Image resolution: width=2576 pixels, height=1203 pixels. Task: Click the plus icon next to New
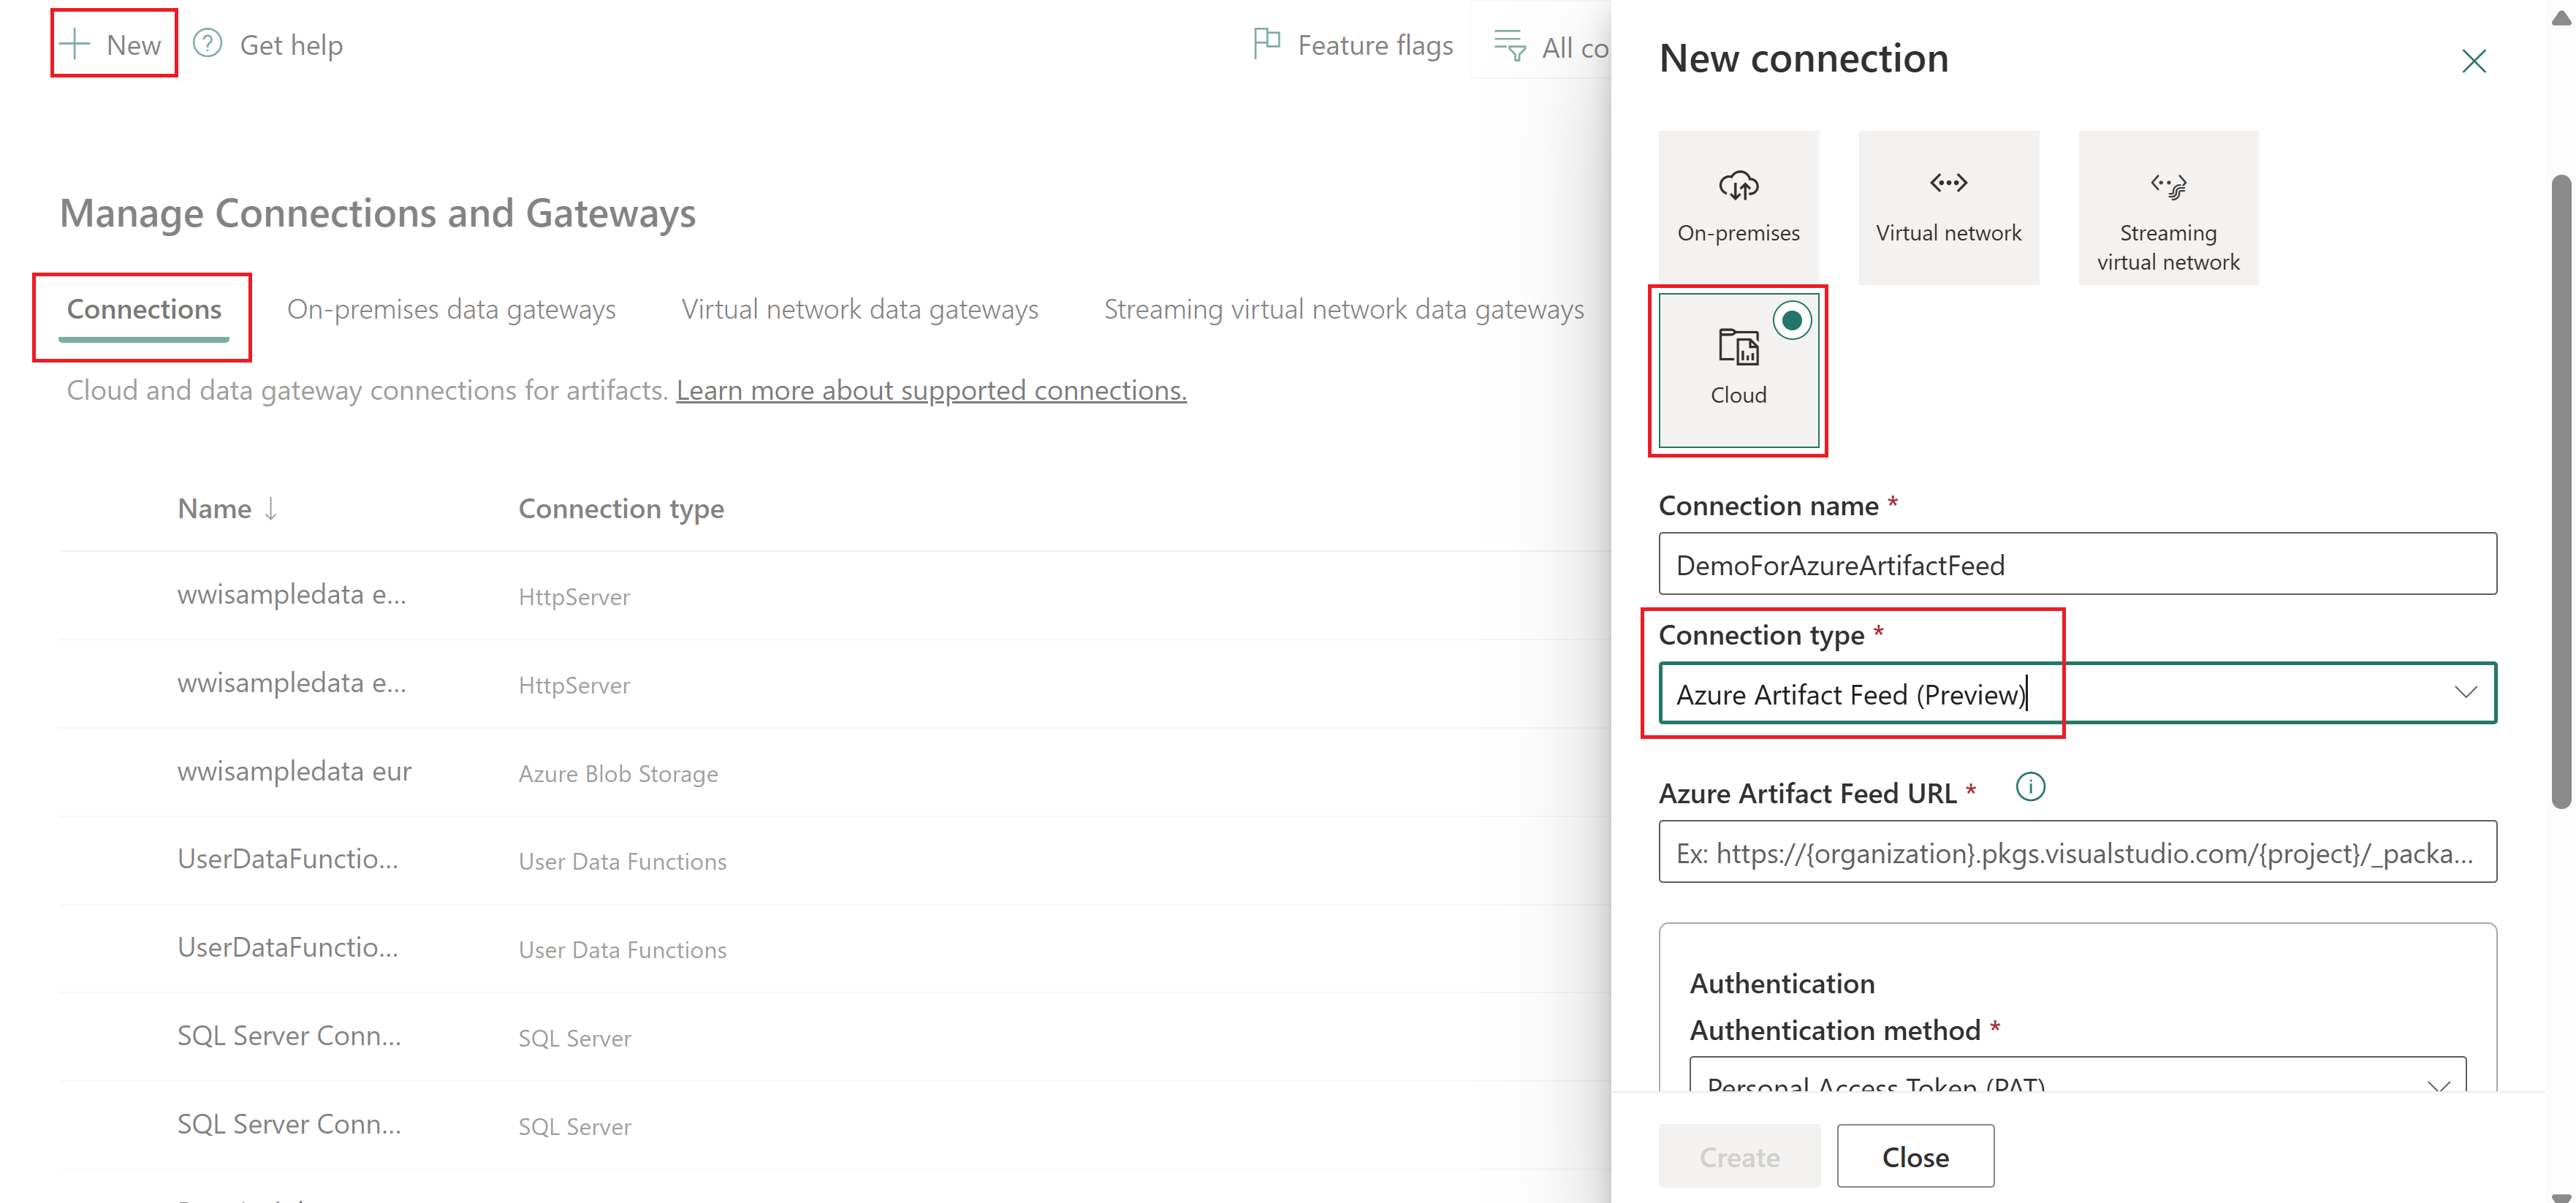[75, 44]
